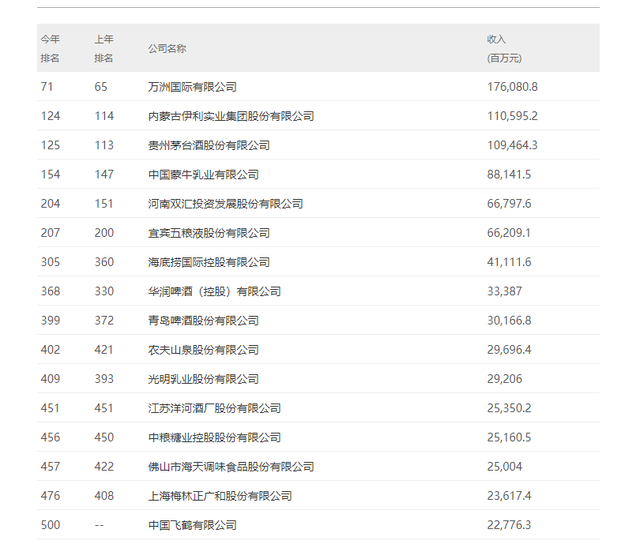Click this year's rank 207
This screenshot has width=640, height=548.
click(x=51, y=233)
